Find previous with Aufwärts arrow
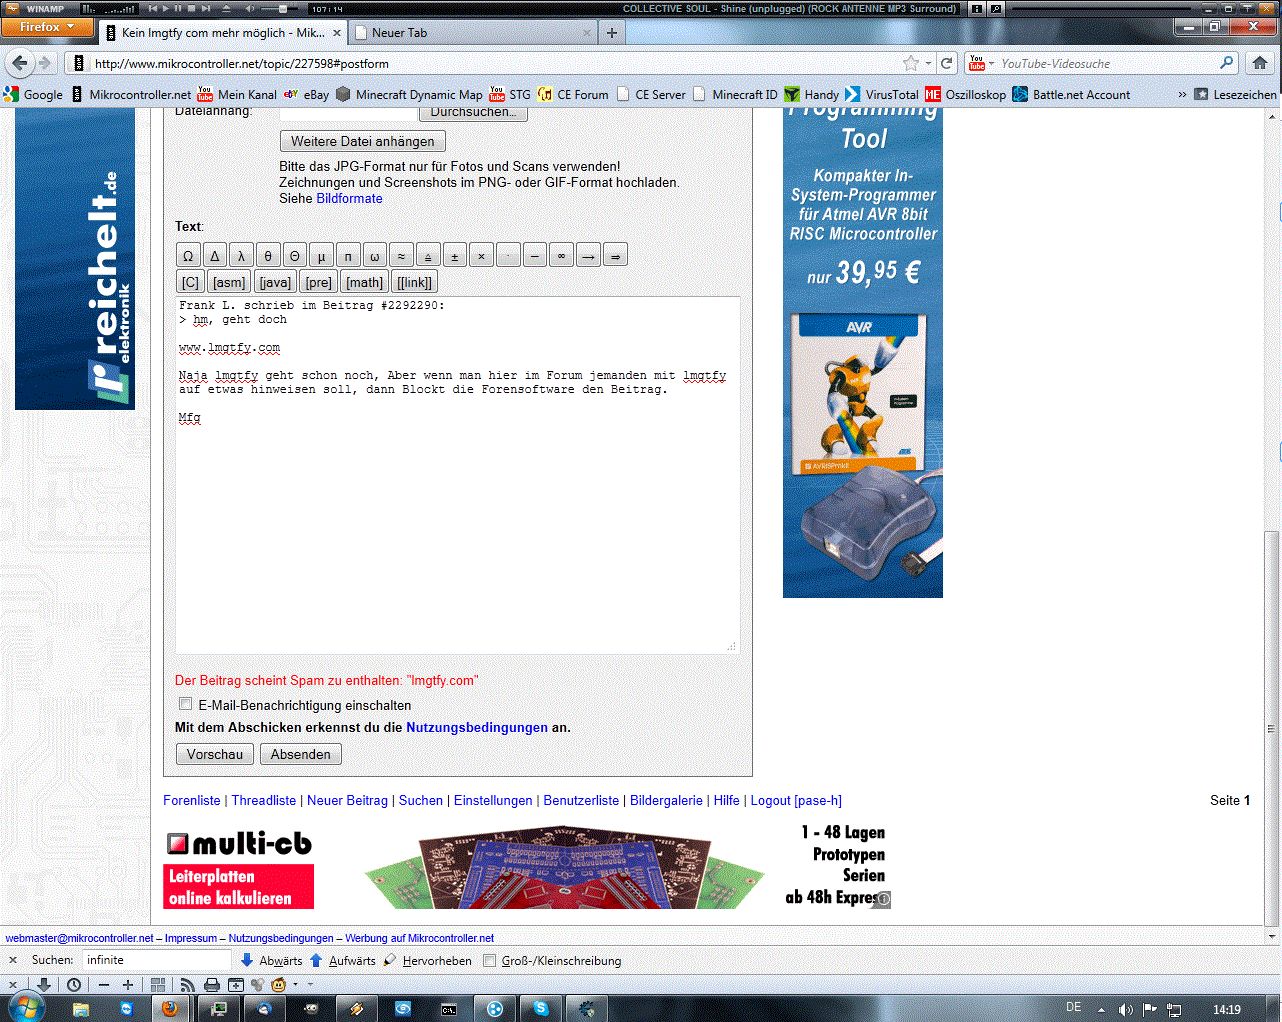Screen dimensions: 1282x1022 pos(343,960)
